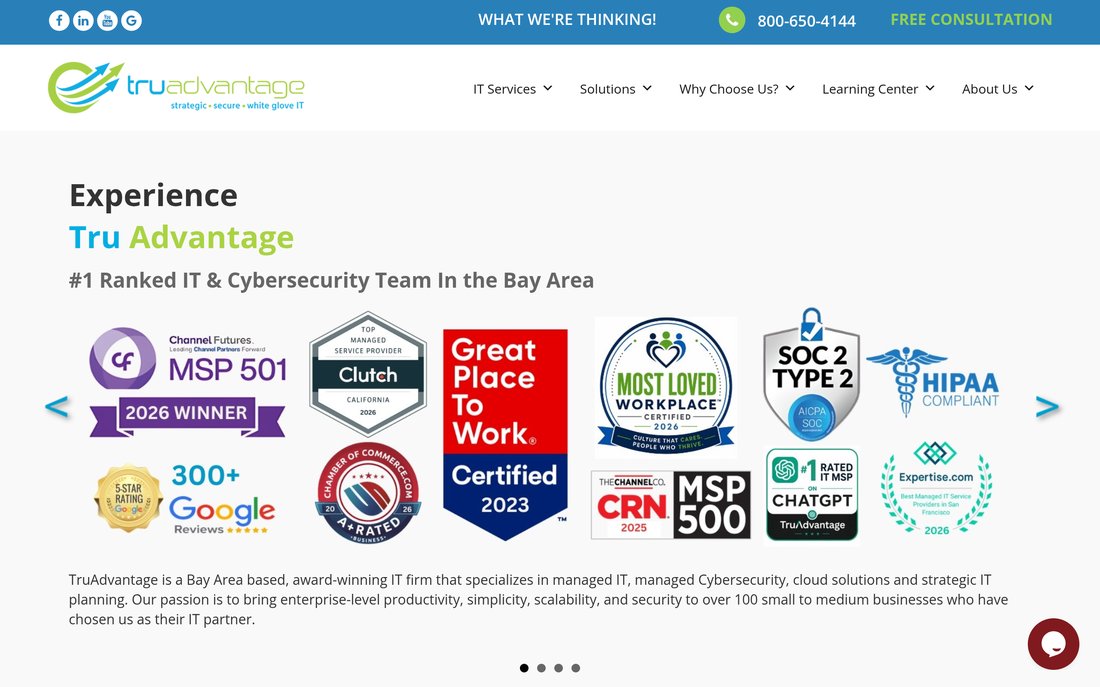
Task: Expand the Solutions chevron
Action: click(647, 88)
